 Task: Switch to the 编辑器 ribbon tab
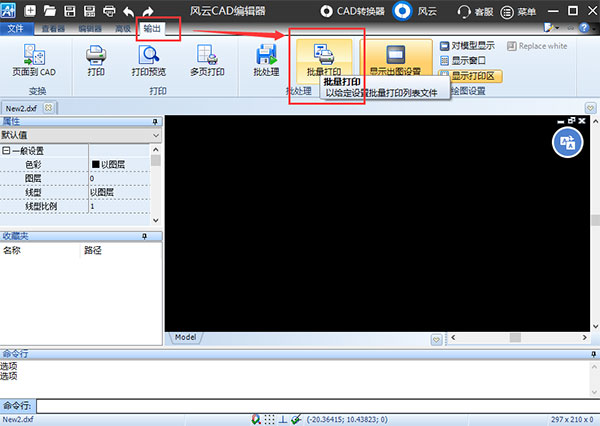tap(90, 29)
